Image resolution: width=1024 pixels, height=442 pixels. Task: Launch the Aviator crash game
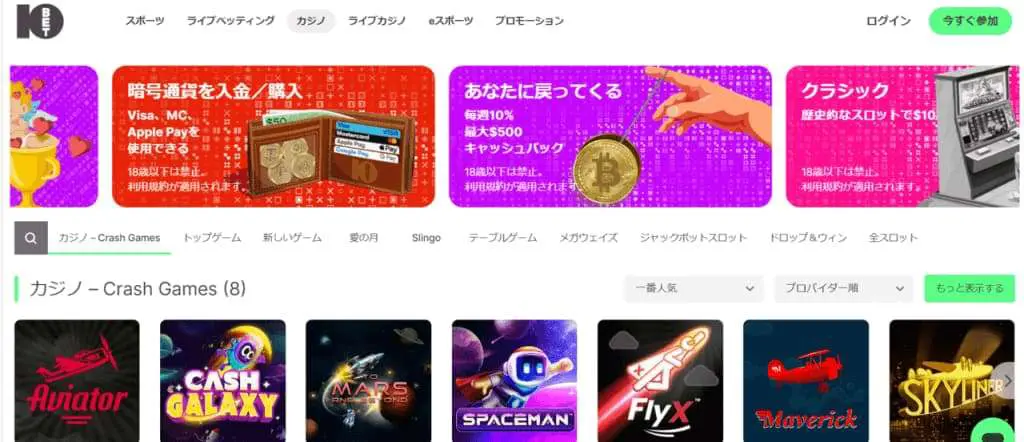tap(77, 381)
